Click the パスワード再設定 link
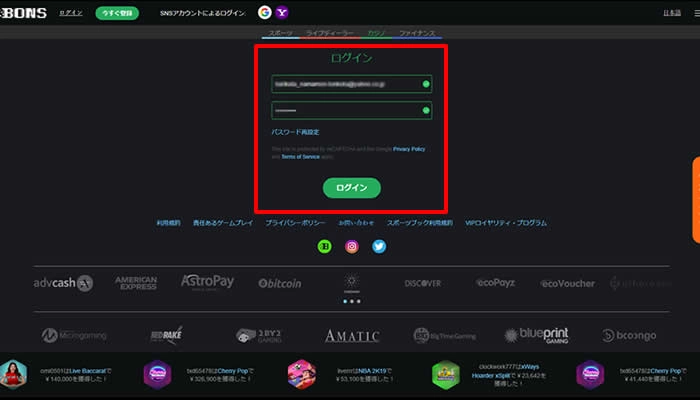This screenshot has height=400, width=700. [295, 132]
